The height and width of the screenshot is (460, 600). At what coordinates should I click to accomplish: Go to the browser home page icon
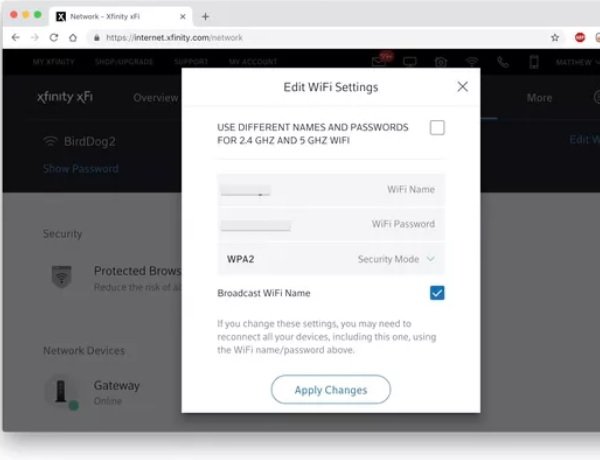pyautogui.click(x=73, y=38)
